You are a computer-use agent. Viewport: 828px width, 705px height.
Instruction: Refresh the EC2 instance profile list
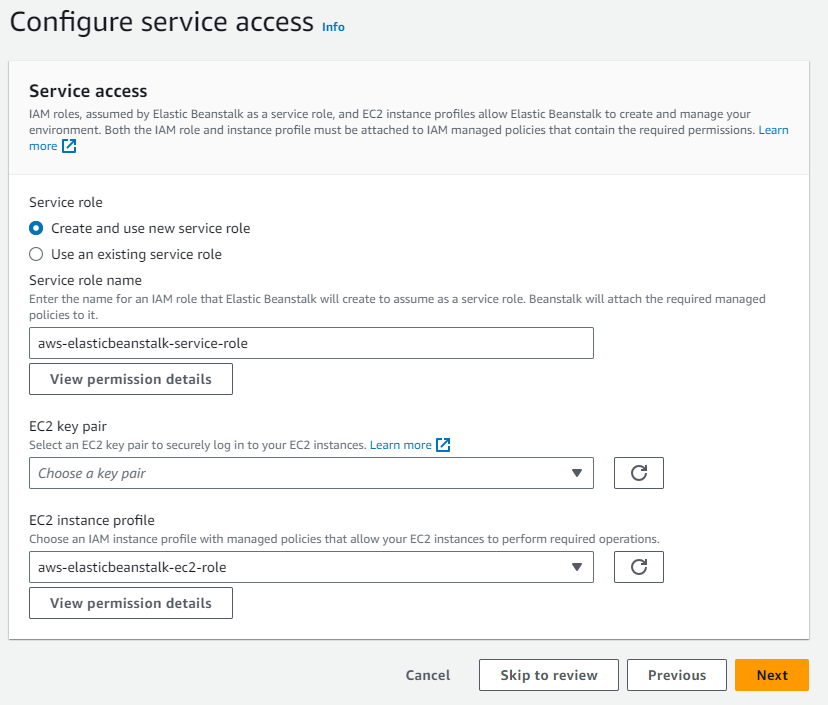tap(638, 567)
